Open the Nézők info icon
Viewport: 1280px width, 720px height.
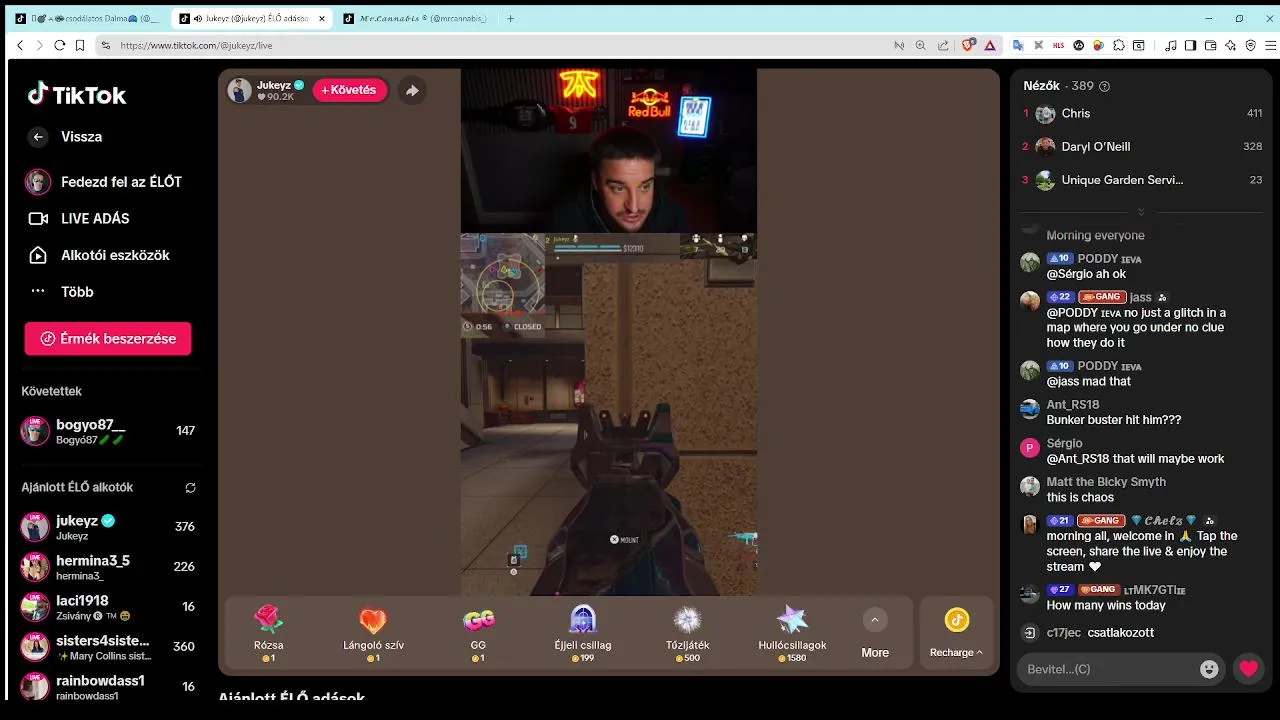coord(1104,87)
